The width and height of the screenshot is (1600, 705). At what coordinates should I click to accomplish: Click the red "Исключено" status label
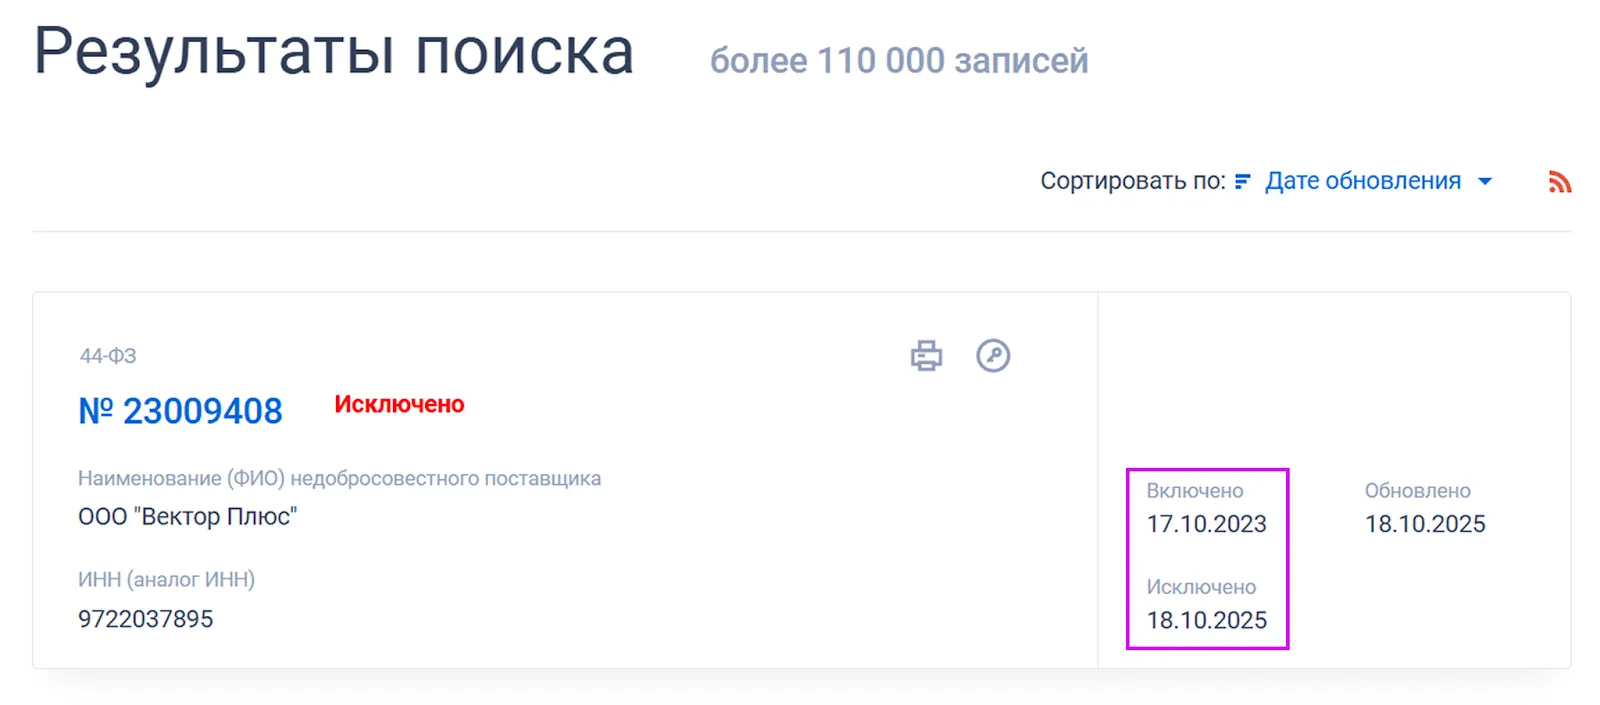click(x=399, y=405)
